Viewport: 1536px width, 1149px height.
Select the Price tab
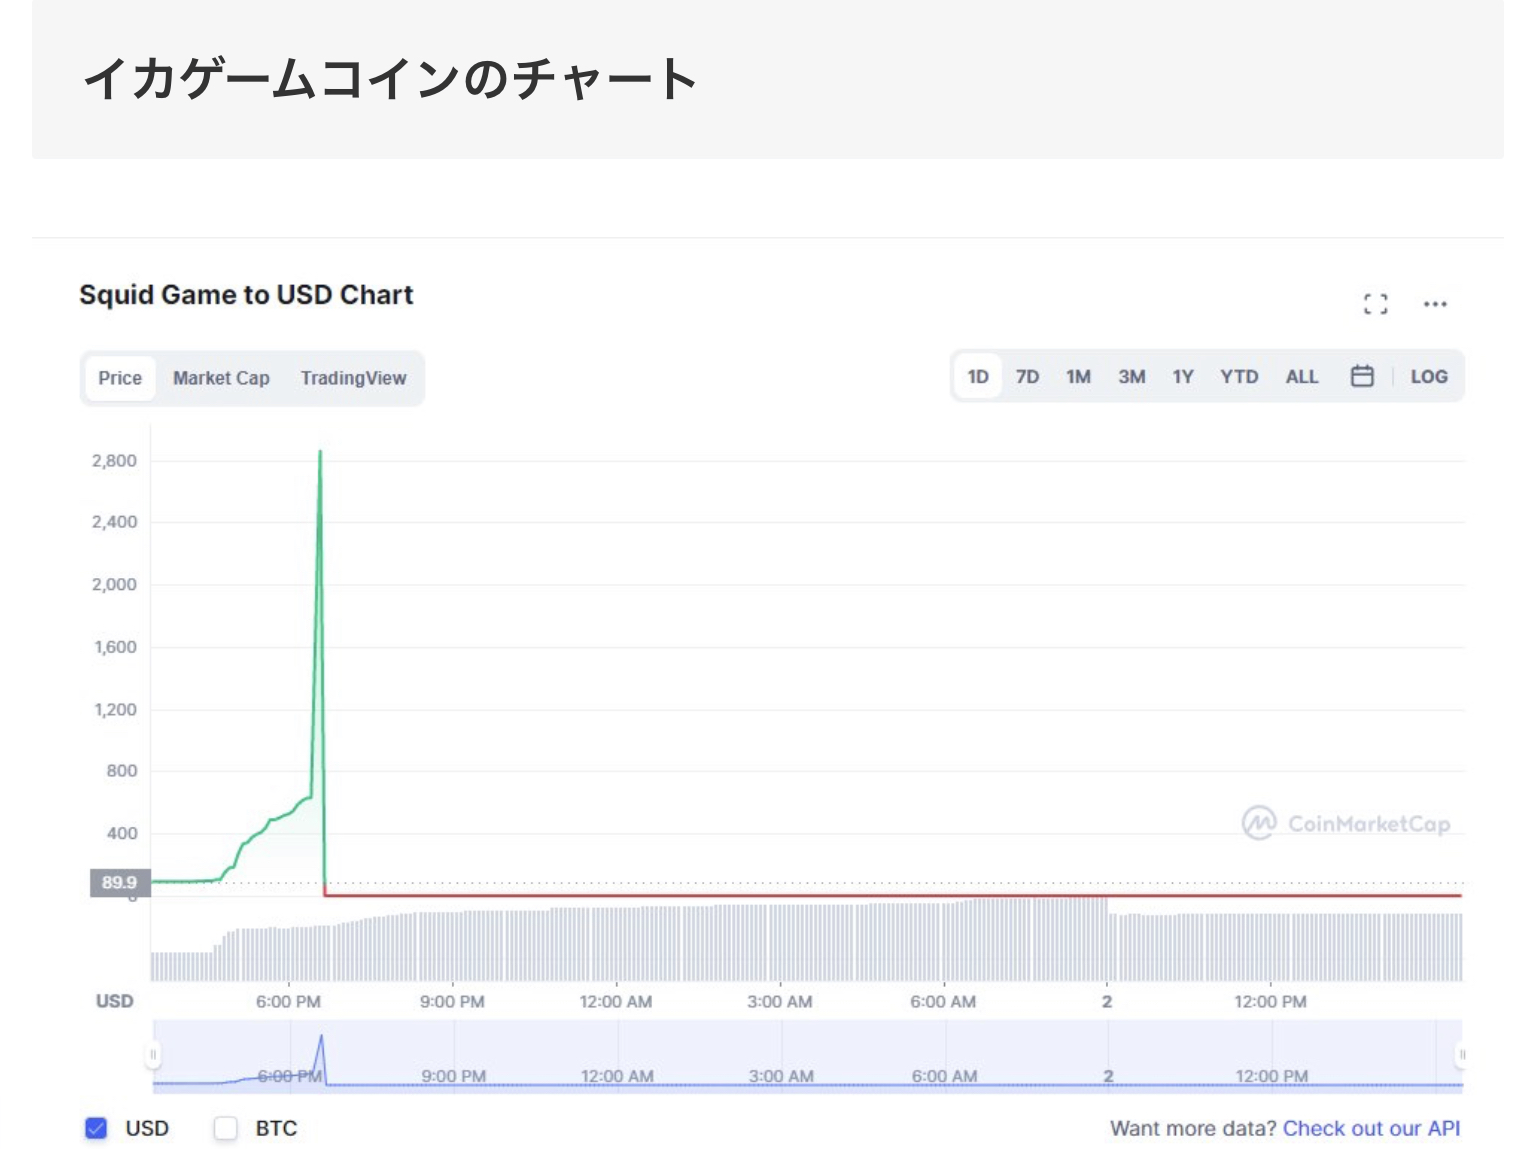(120, 378)
